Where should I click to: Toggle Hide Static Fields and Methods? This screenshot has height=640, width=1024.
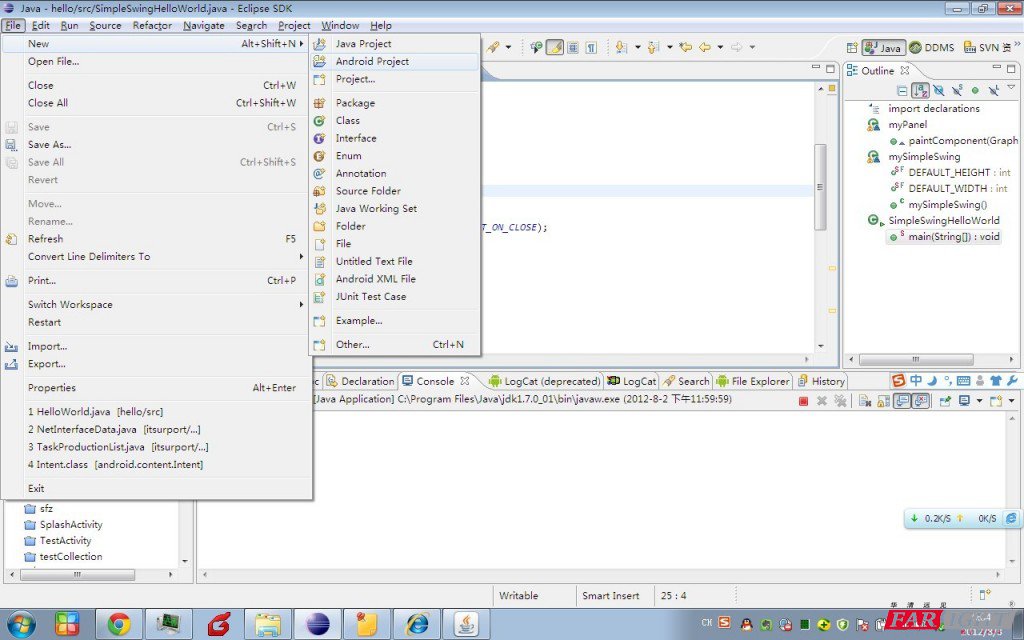[957, 91]
